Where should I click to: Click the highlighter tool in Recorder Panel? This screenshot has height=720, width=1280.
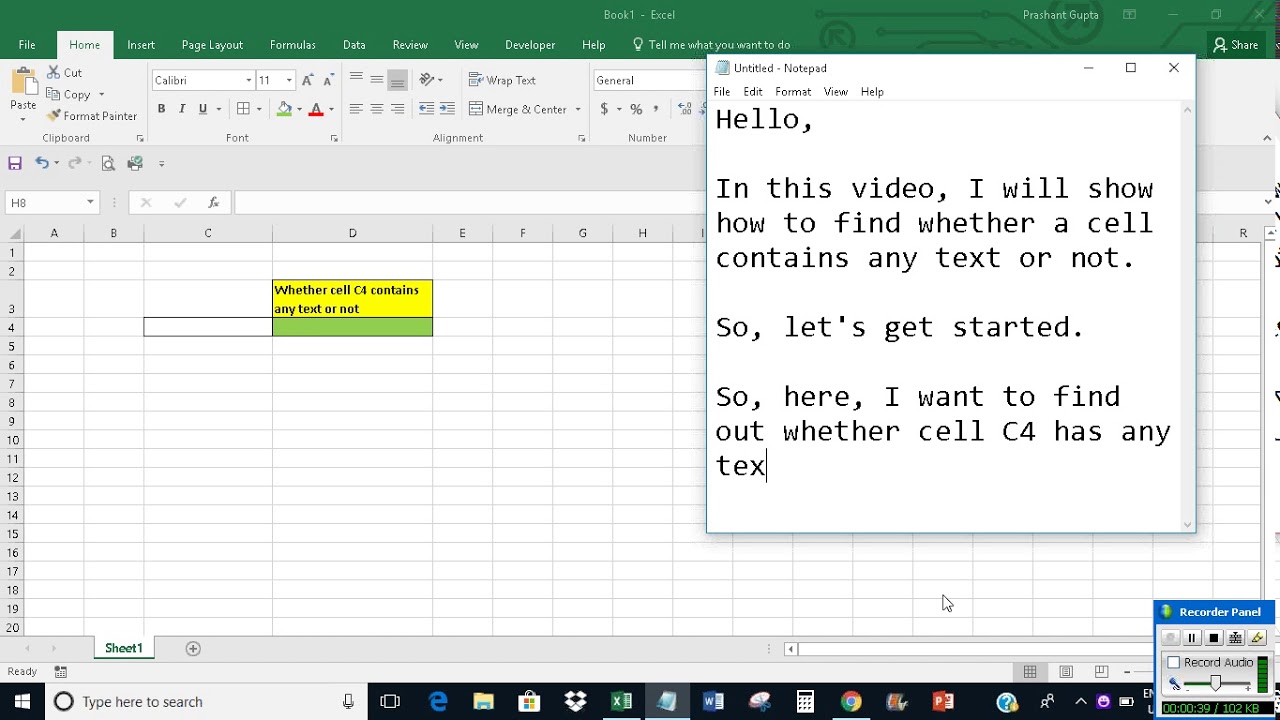tap(1258, 638)
